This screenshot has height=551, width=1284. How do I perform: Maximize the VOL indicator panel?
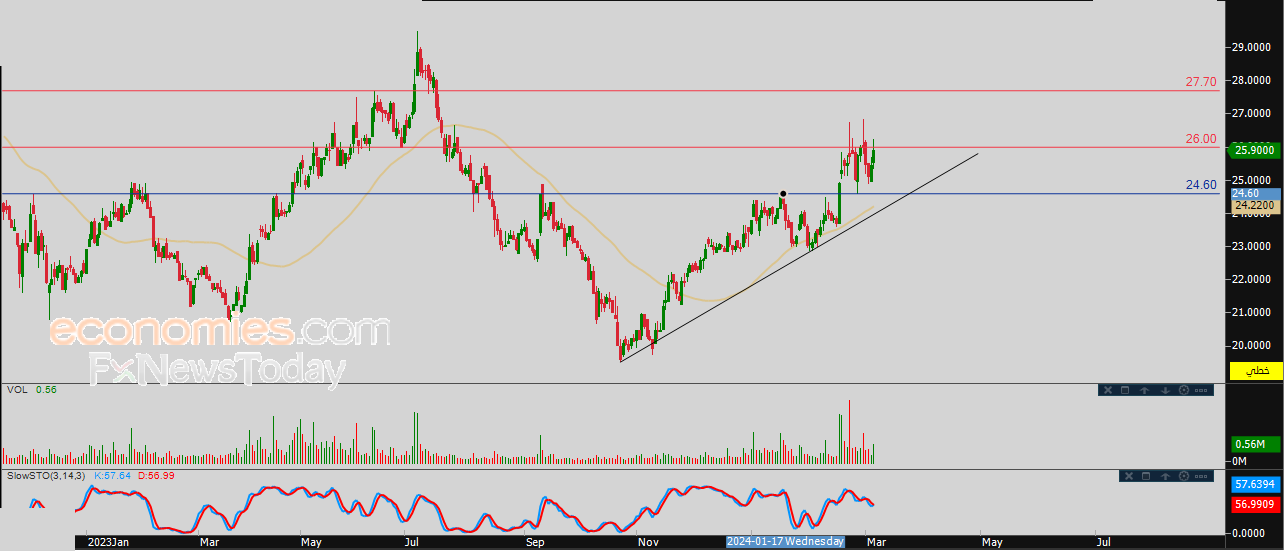click(x=1125, y=390)
